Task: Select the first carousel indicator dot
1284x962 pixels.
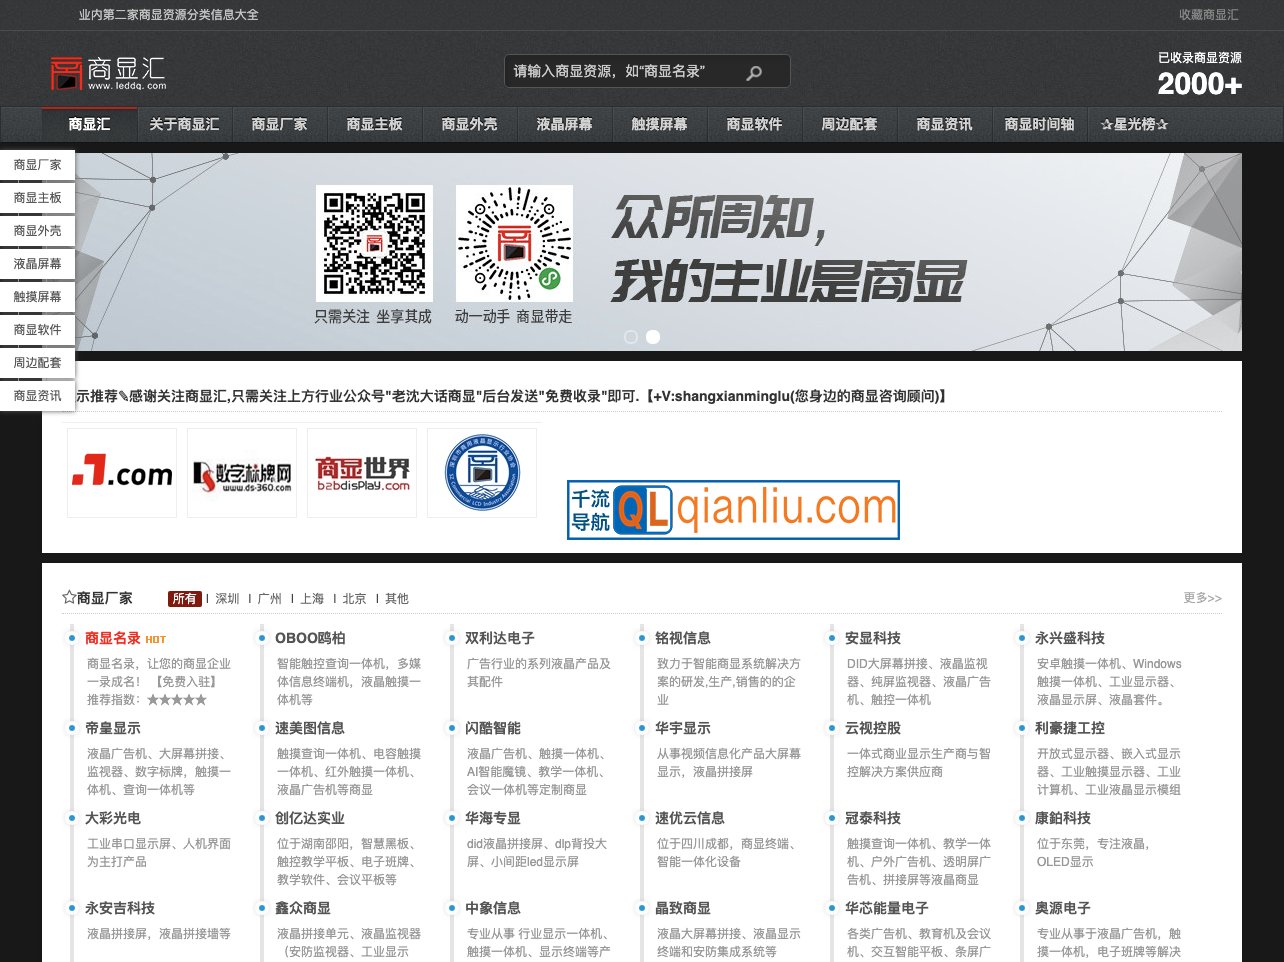Action: click(631, 337)
